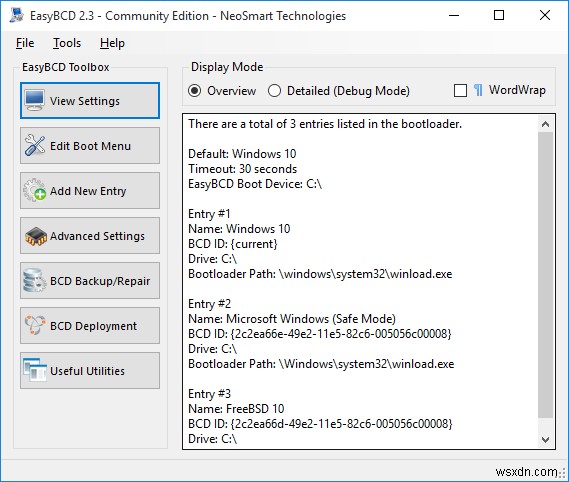569x482 pixels.
Task: Open the Edit Boot Menu page
Action: point(90,146)
